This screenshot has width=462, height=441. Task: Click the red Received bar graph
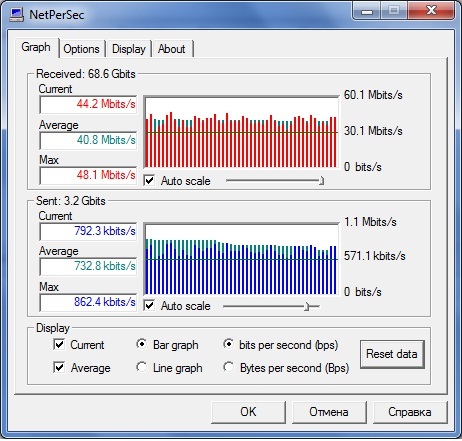[241, 132]
